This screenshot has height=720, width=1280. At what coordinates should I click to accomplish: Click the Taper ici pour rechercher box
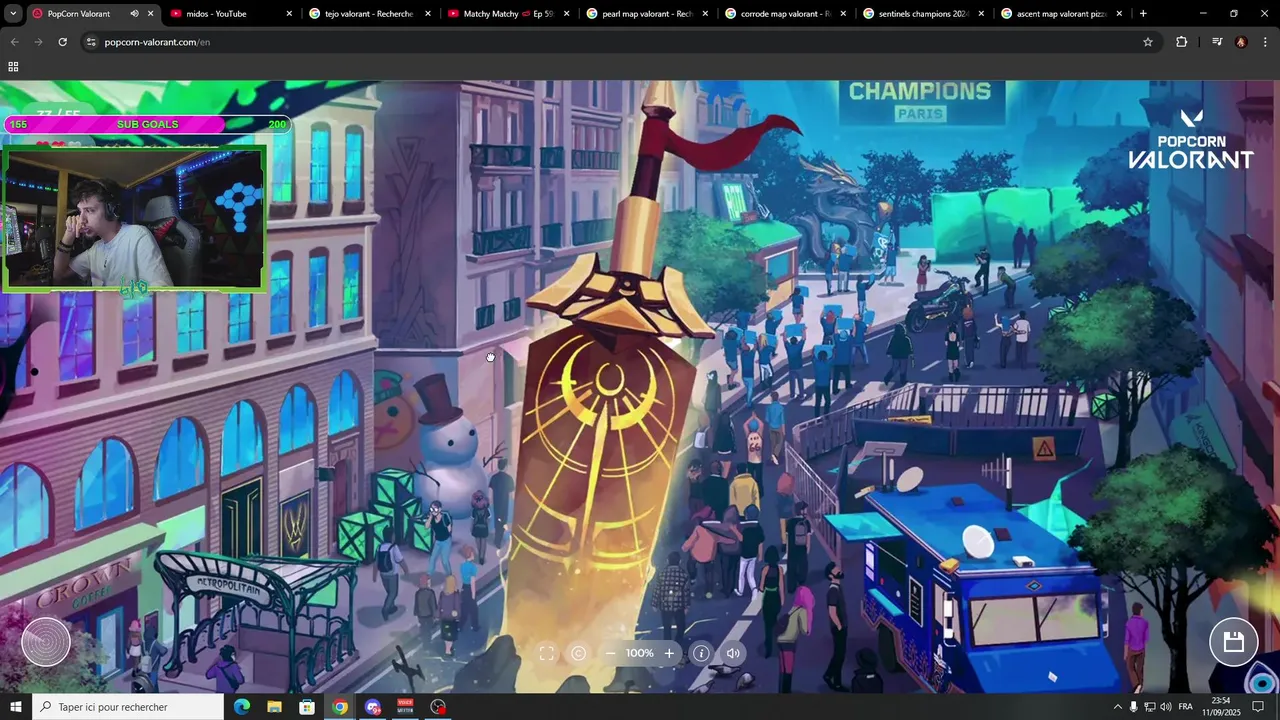point(128,707)
